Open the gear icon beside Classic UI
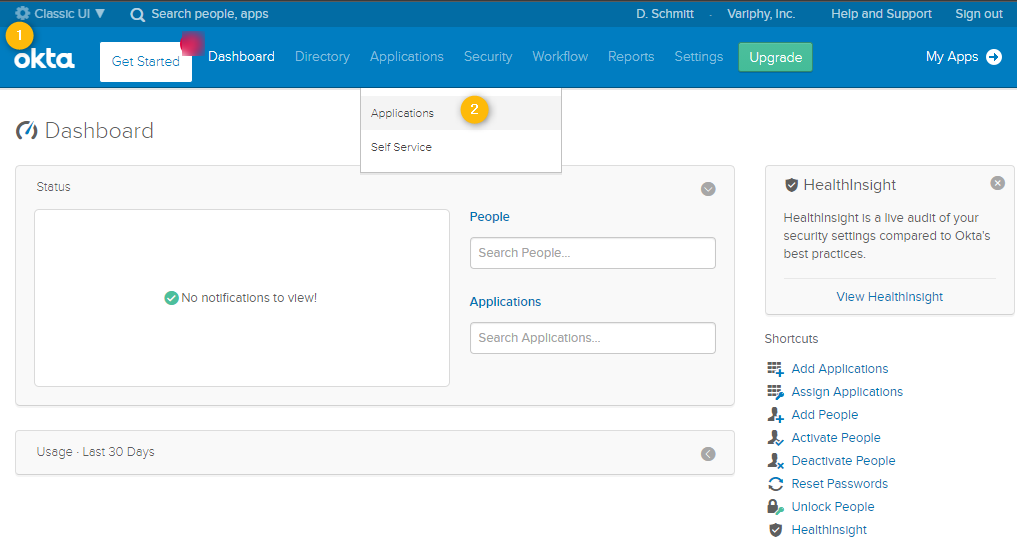 (x=23, y=13)
